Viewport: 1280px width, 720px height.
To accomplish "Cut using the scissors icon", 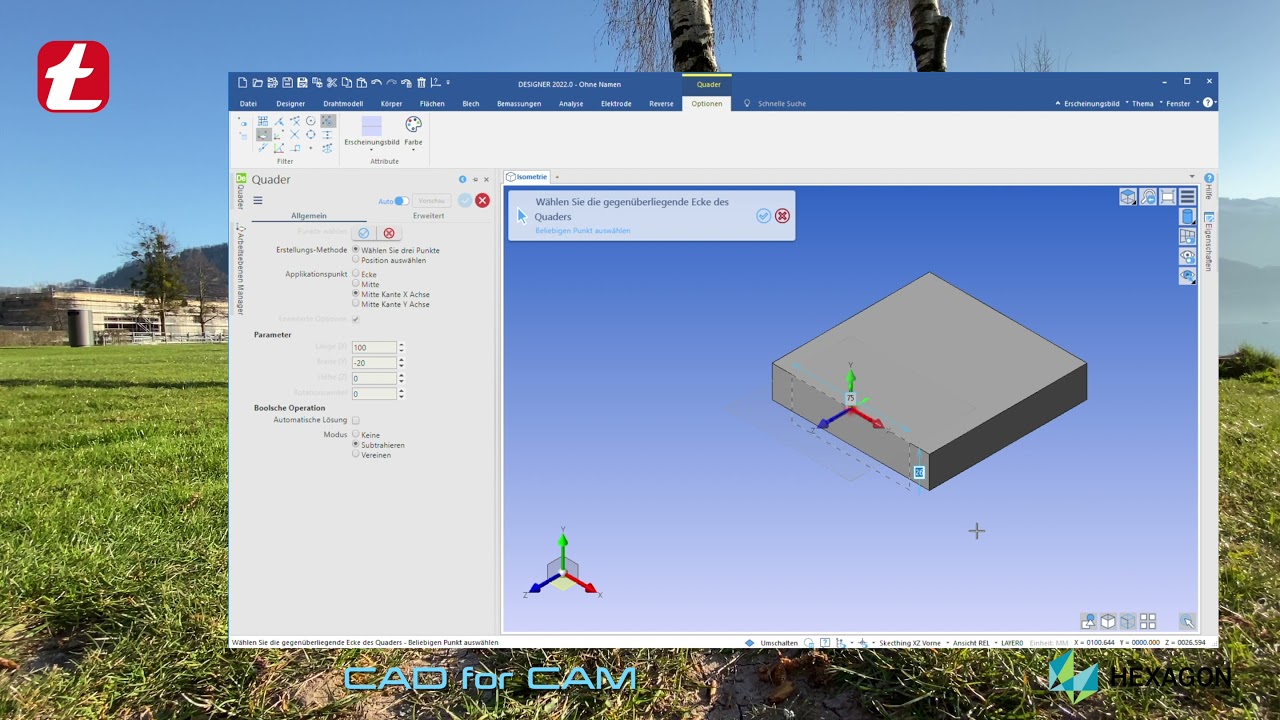I will tap(332, 83).
